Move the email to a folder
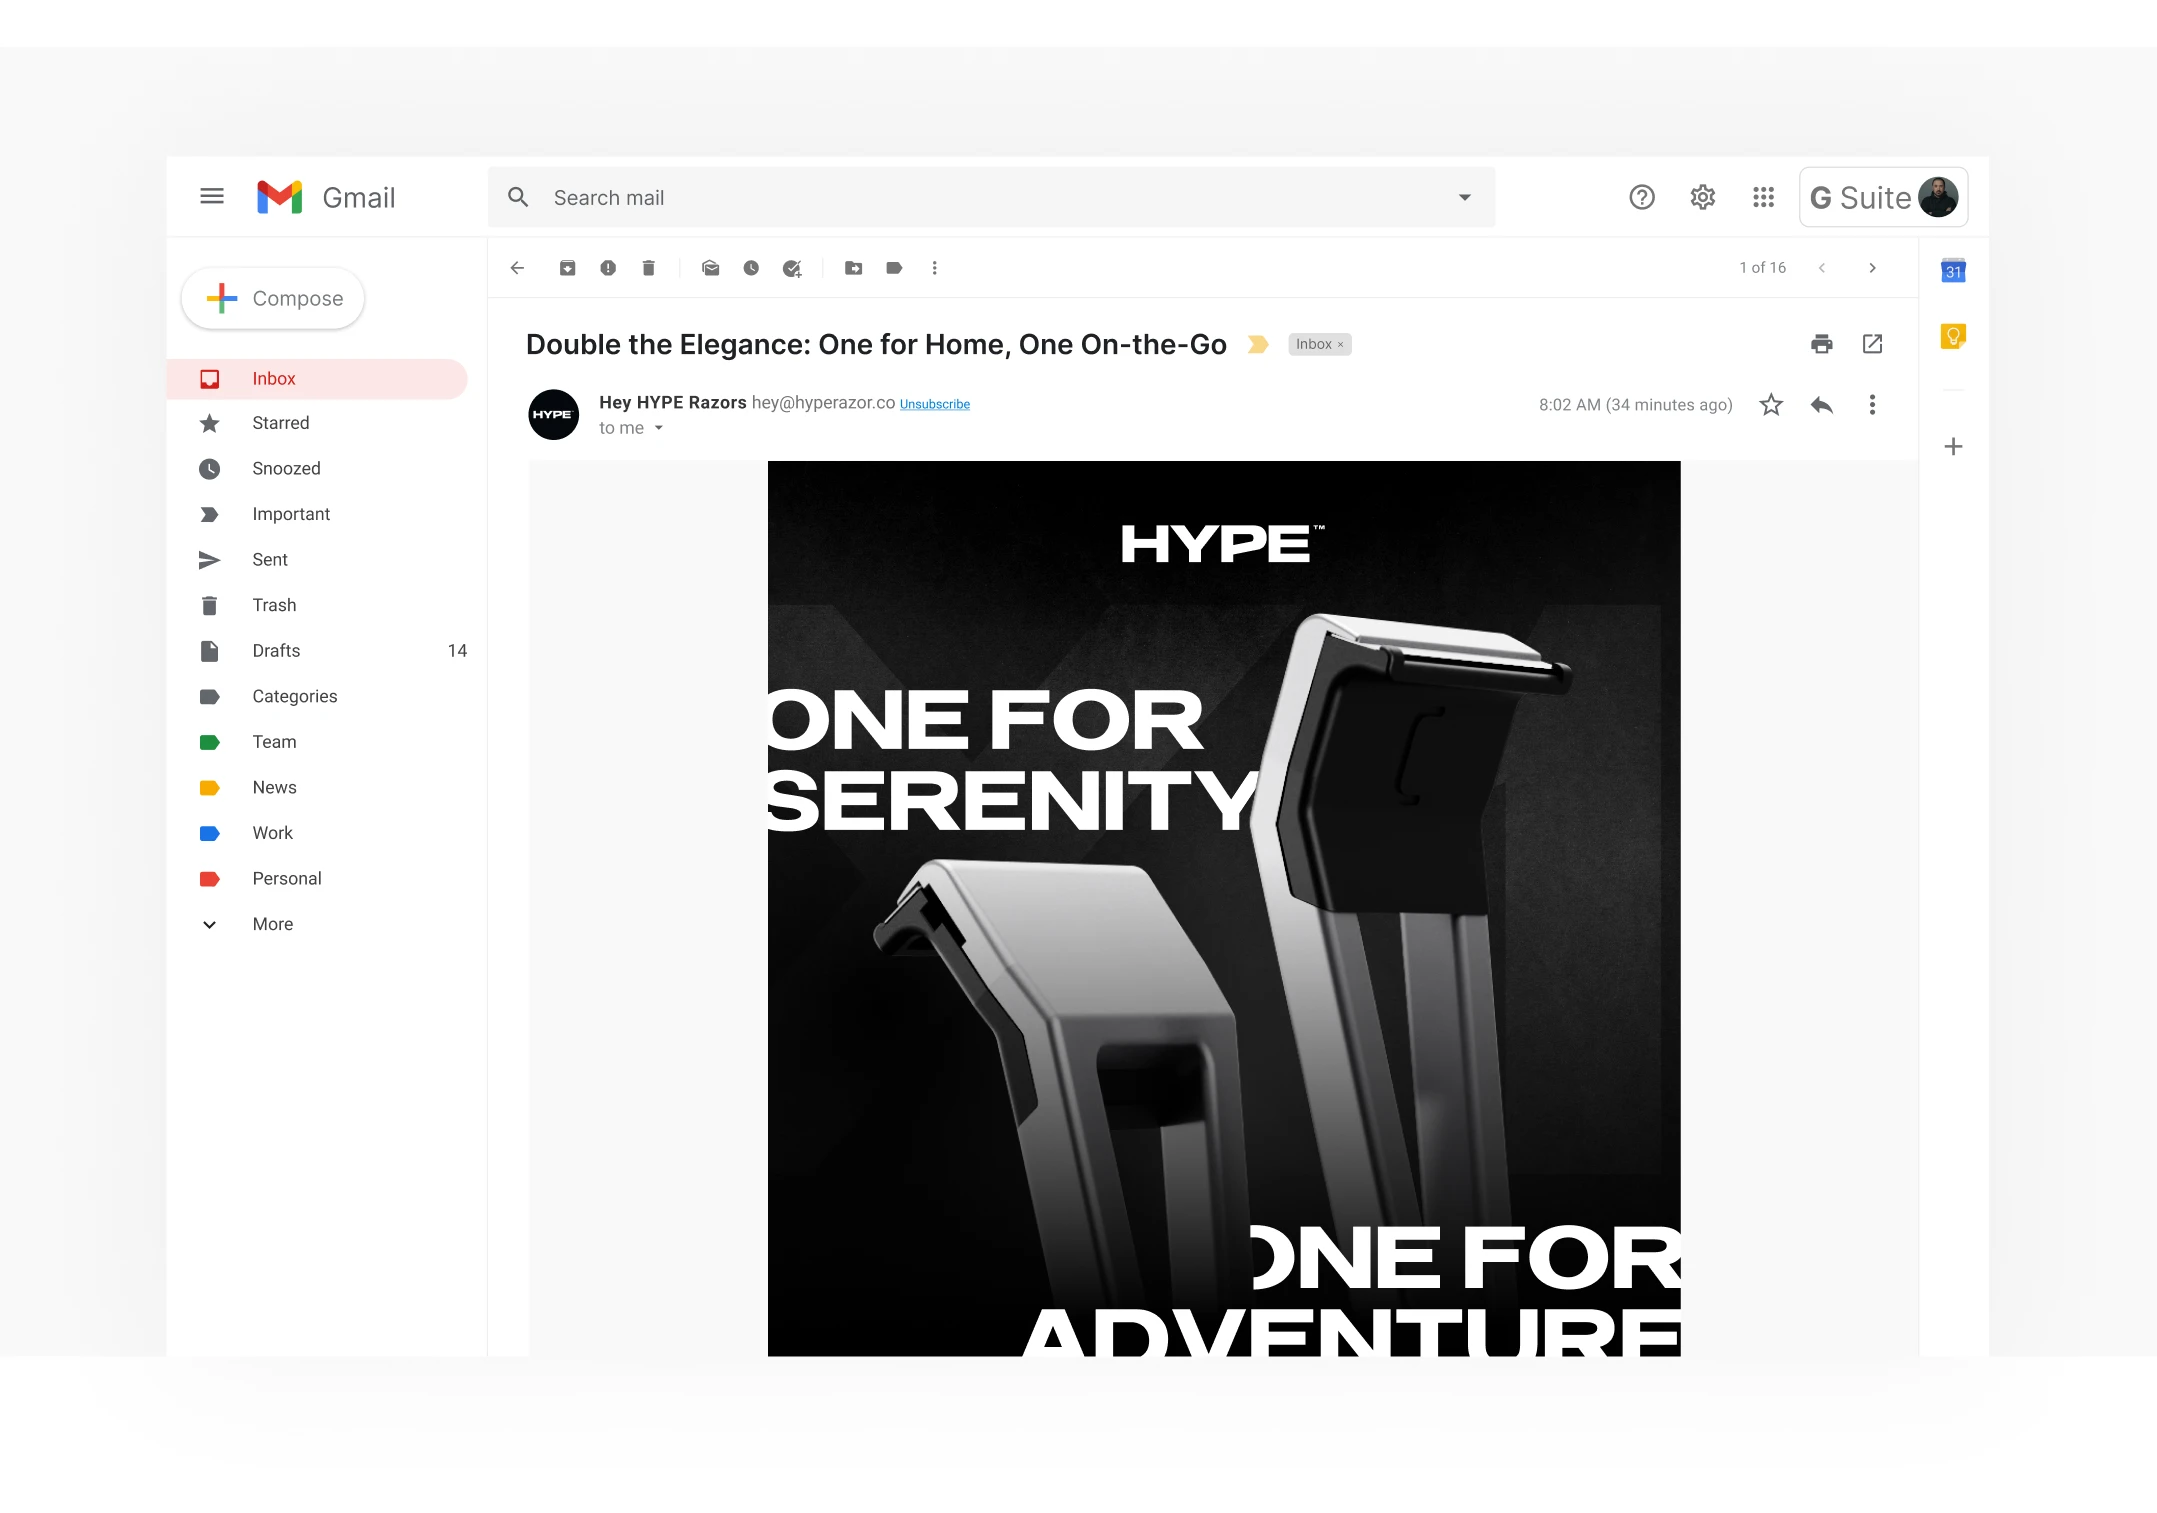The height and width of the screenshot is (1513, 2157). (x=853, y=268)
